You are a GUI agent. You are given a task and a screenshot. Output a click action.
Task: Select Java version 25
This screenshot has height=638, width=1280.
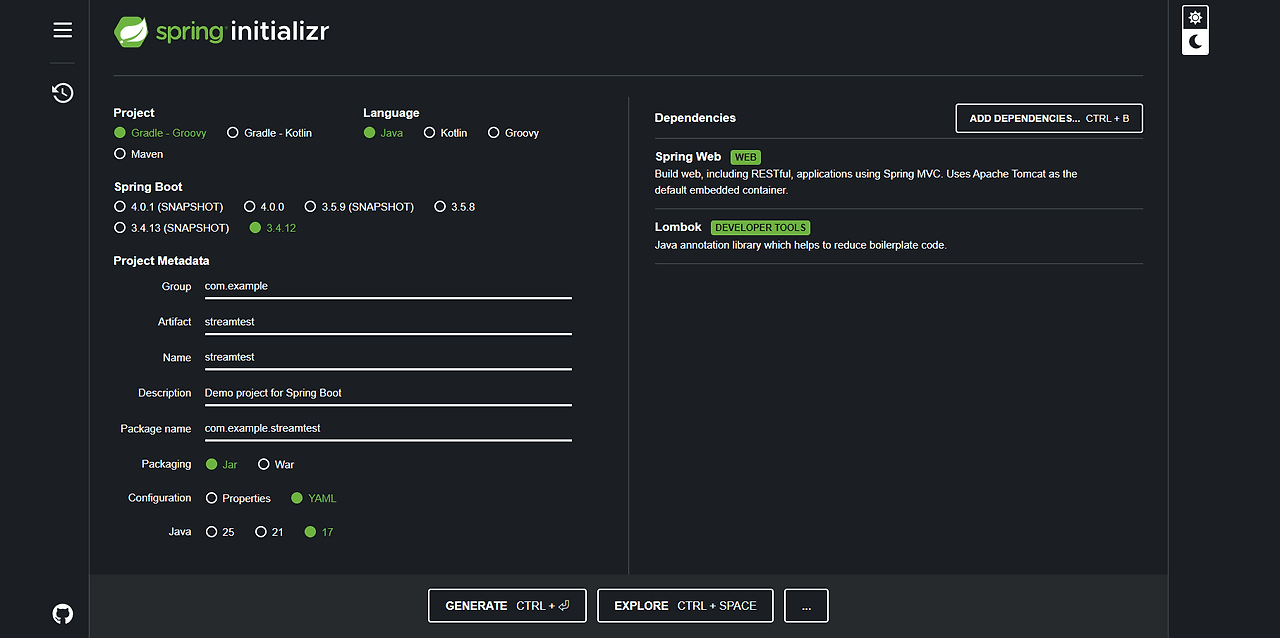pos(220,532)
